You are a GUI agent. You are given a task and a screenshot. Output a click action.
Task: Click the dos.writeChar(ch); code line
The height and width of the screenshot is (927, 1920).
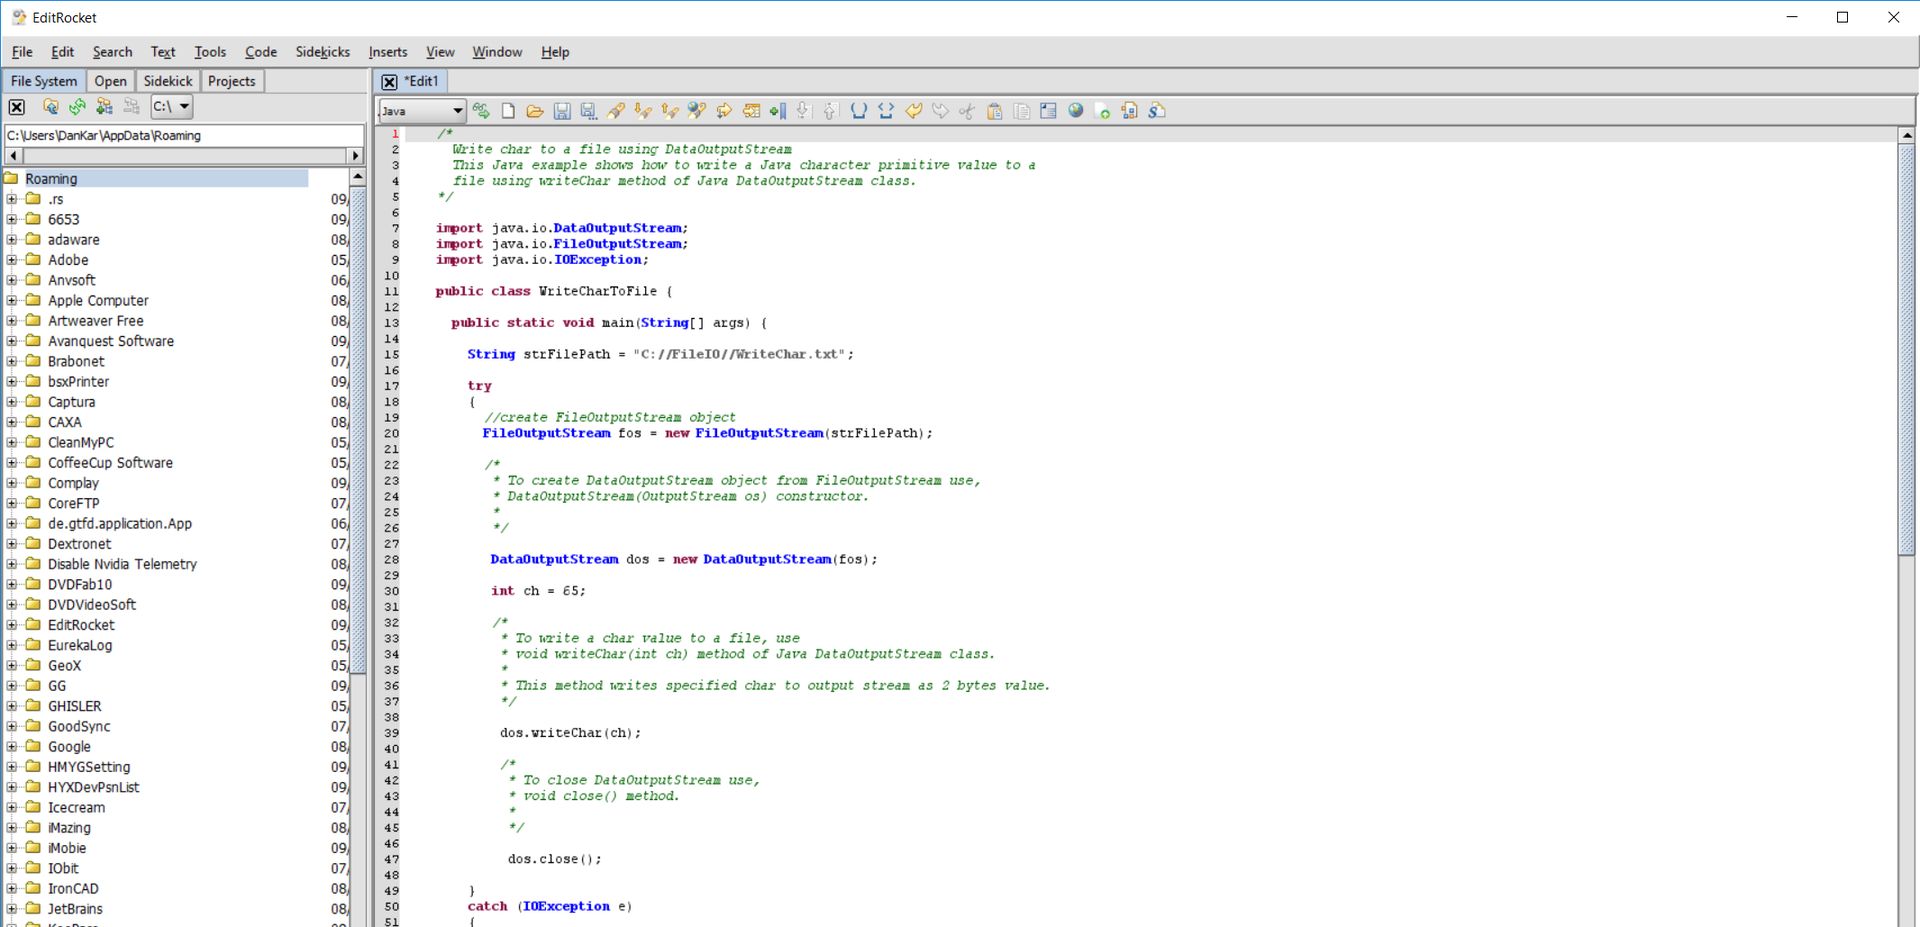(x=570, y=733)
